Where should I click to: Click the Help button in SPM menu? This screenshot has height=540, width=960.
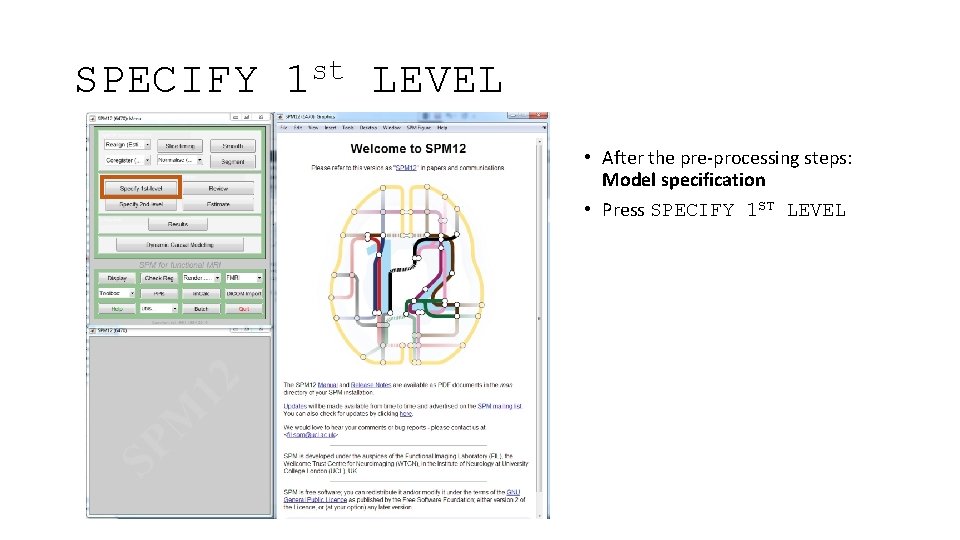117,309
